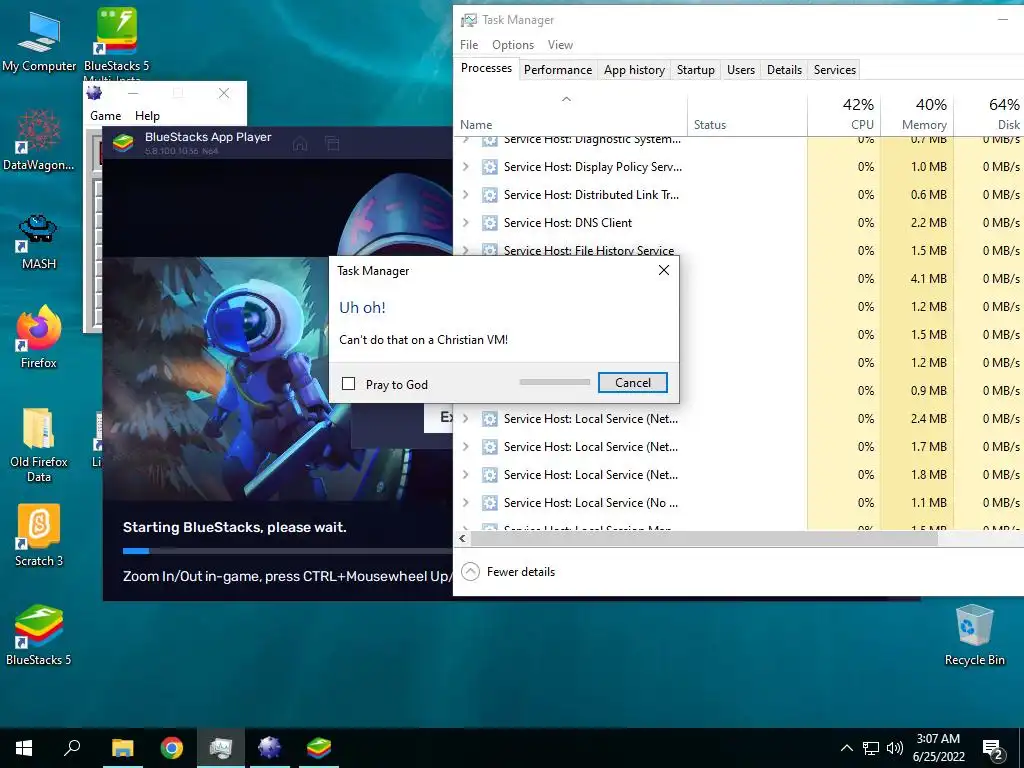Image resolution: width=1024 pixels, height=768 pixels.
Task: Expand Service Host: Display Policy Service row
Action: coord(466,167)
